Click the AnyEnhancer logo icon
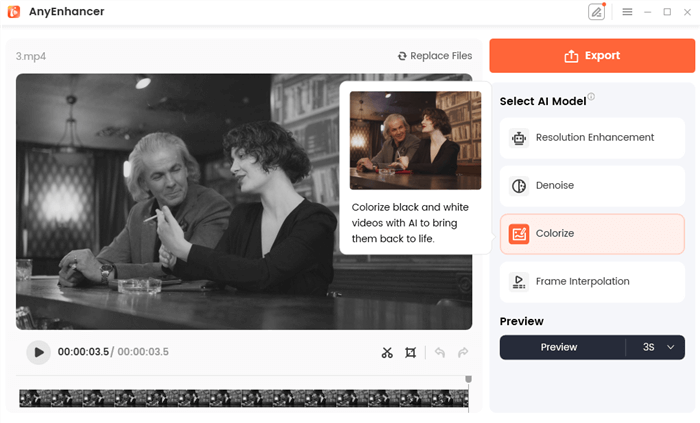Viewport: 700px width, 423px height. pyautogui.click(x=14, y=12)
